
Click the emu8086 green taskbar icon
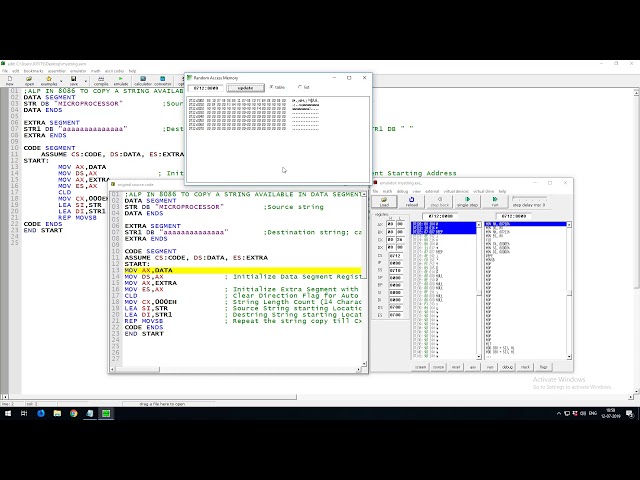tap(106, 413)
